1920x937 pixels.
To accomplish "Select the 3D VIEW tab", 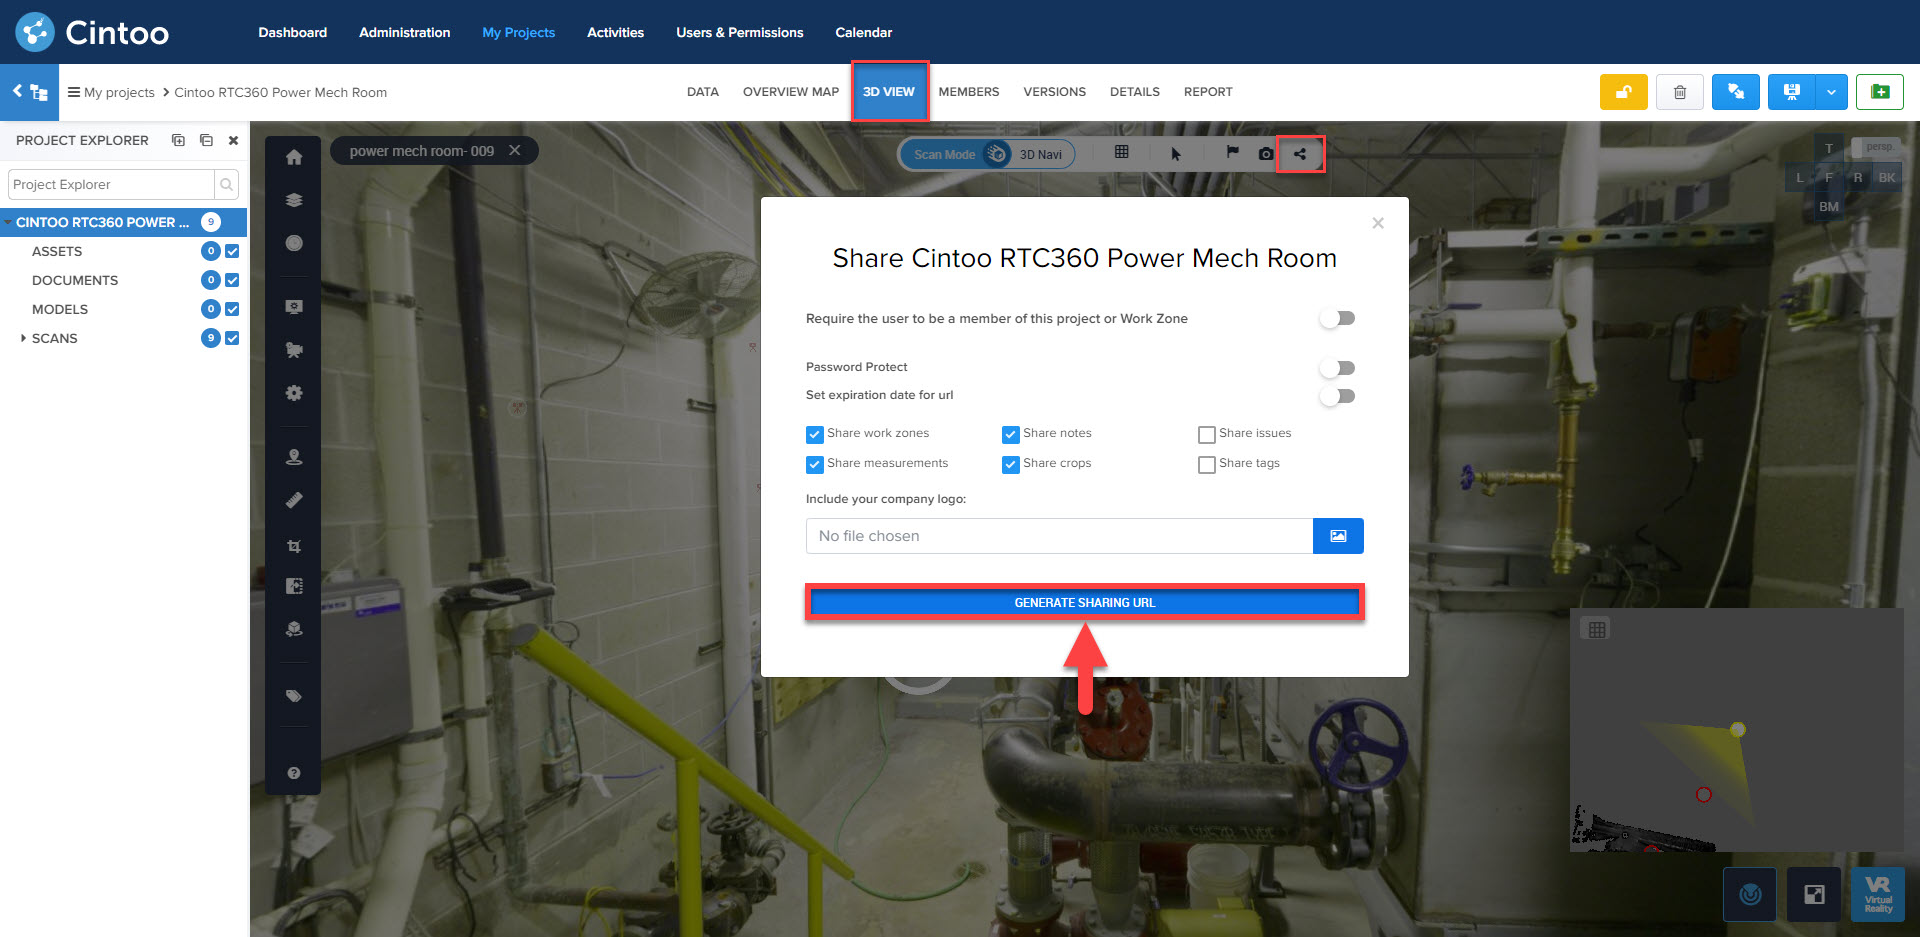I will pyautogui.click(x=889, y=92).
